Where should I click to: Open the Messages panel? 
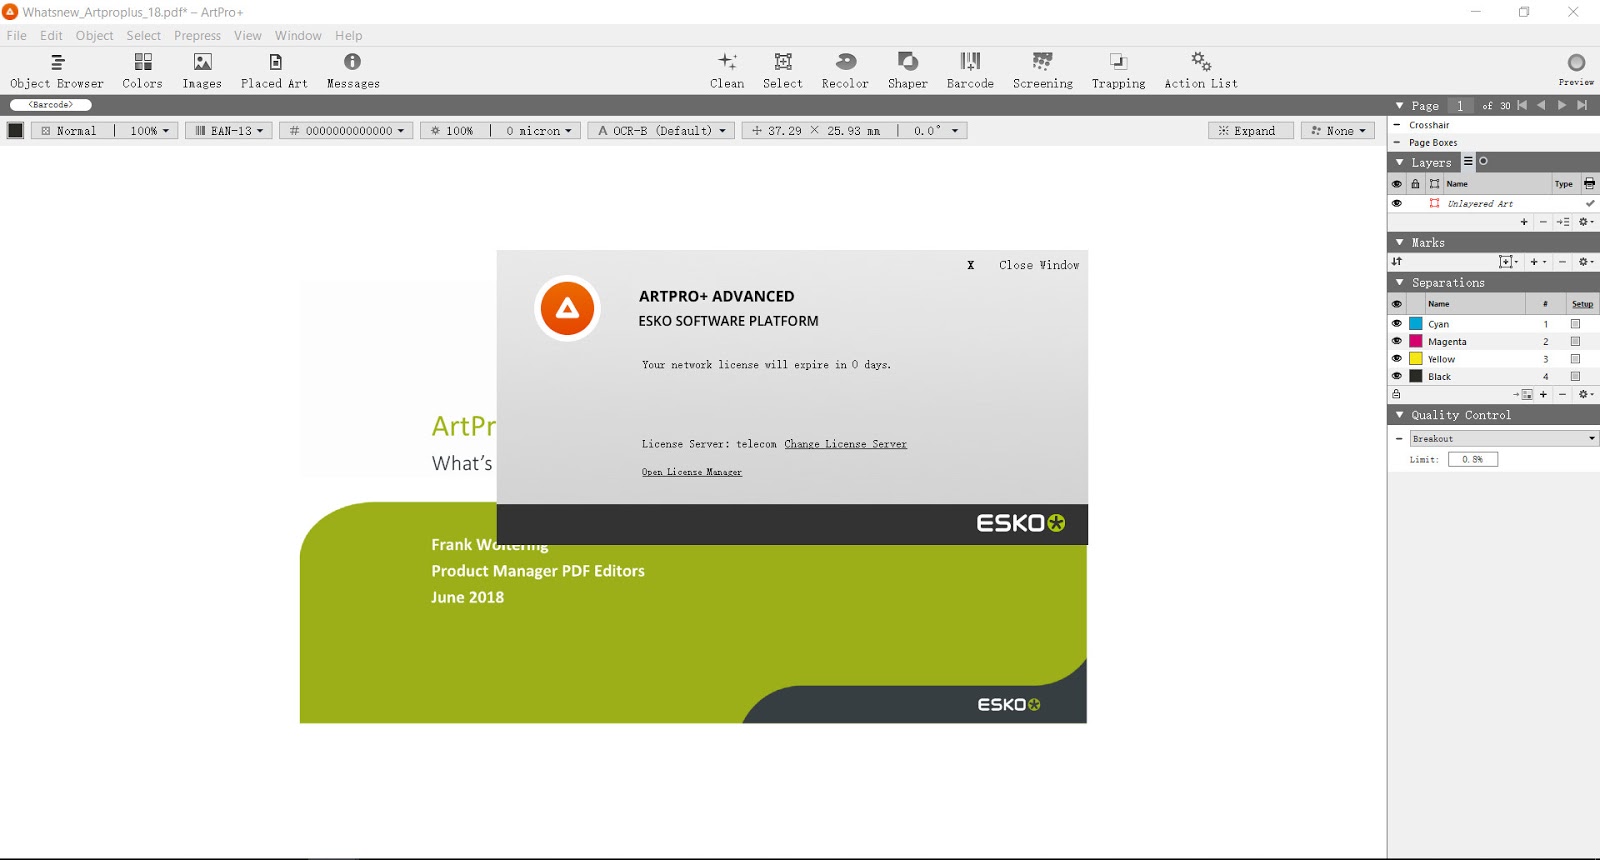353,71
